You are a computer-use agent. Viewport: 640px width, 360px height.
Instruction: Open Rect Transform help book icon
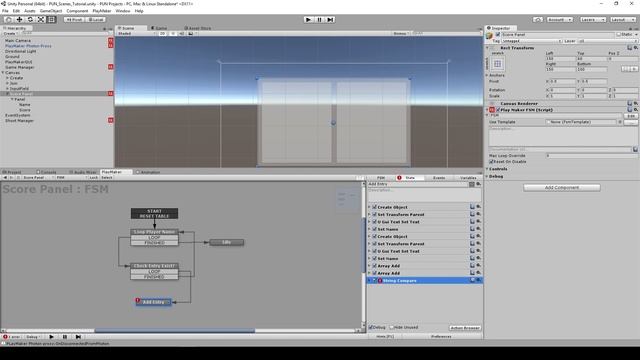click(x=630, y=48)
